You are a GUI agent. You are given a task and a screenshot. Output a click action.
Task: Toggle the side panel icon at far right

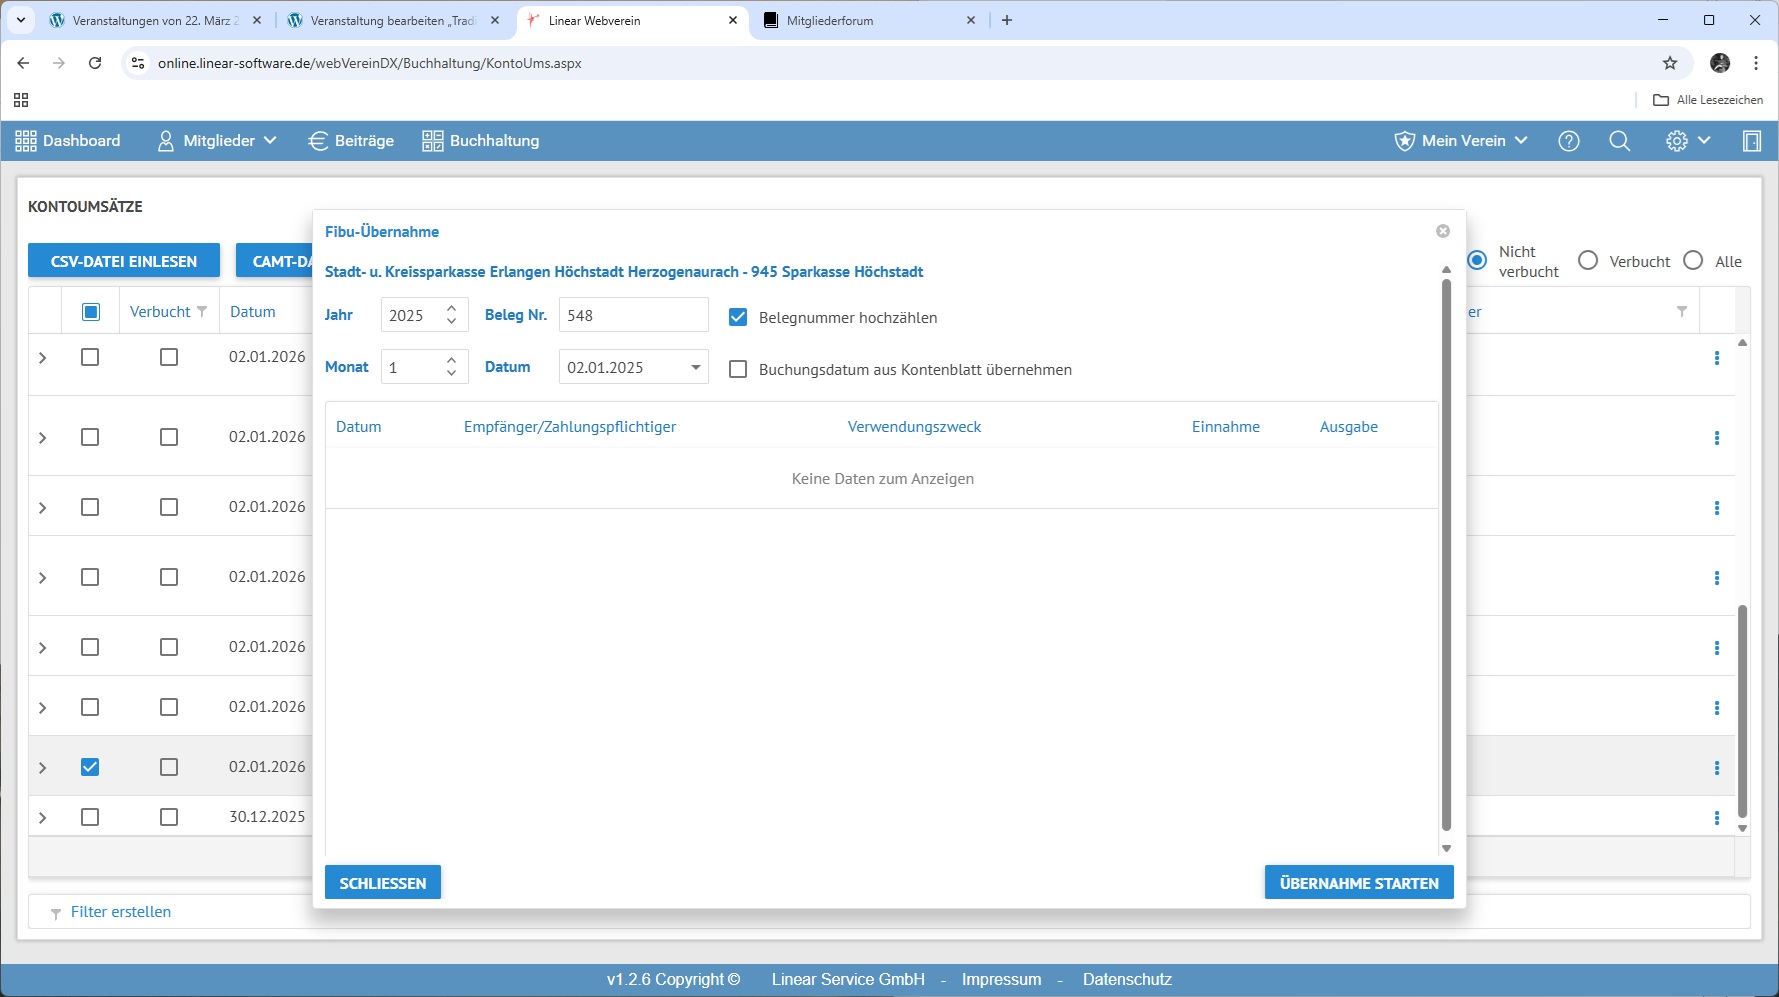[1751, 141]
